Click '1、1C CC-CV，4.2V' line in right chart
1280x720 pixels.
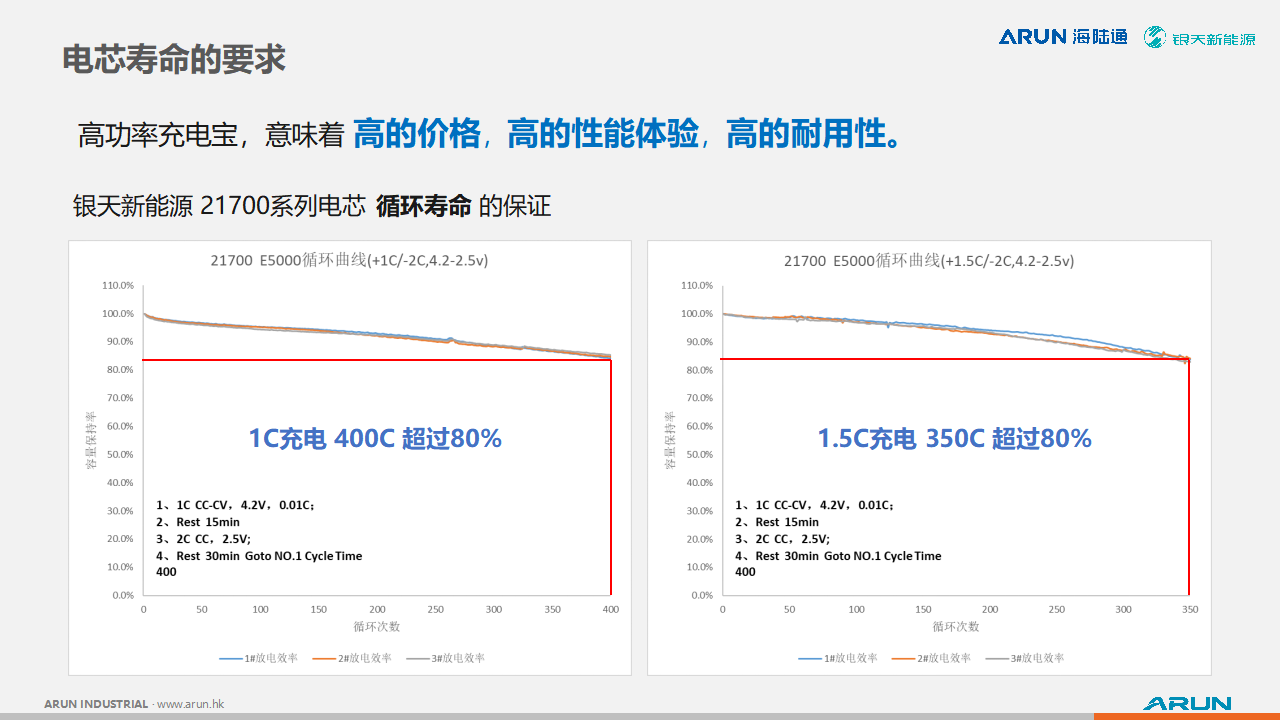click(x=814, y=505)
